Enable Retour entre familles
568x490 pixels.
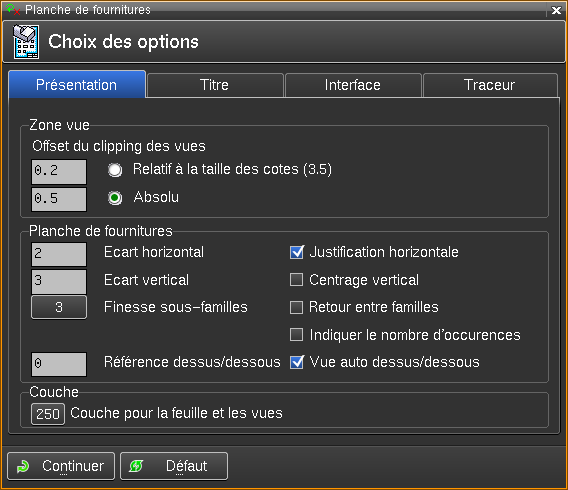pos(296,307)
